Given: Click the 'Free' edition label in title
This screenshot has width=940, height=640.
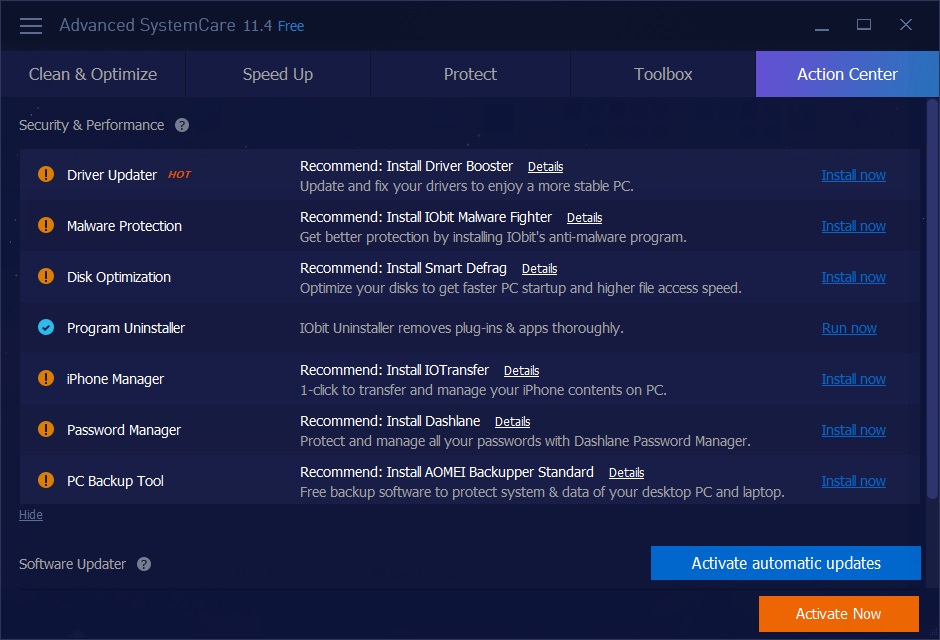Looking at the screenshot, I should click(x=291, y=26).
